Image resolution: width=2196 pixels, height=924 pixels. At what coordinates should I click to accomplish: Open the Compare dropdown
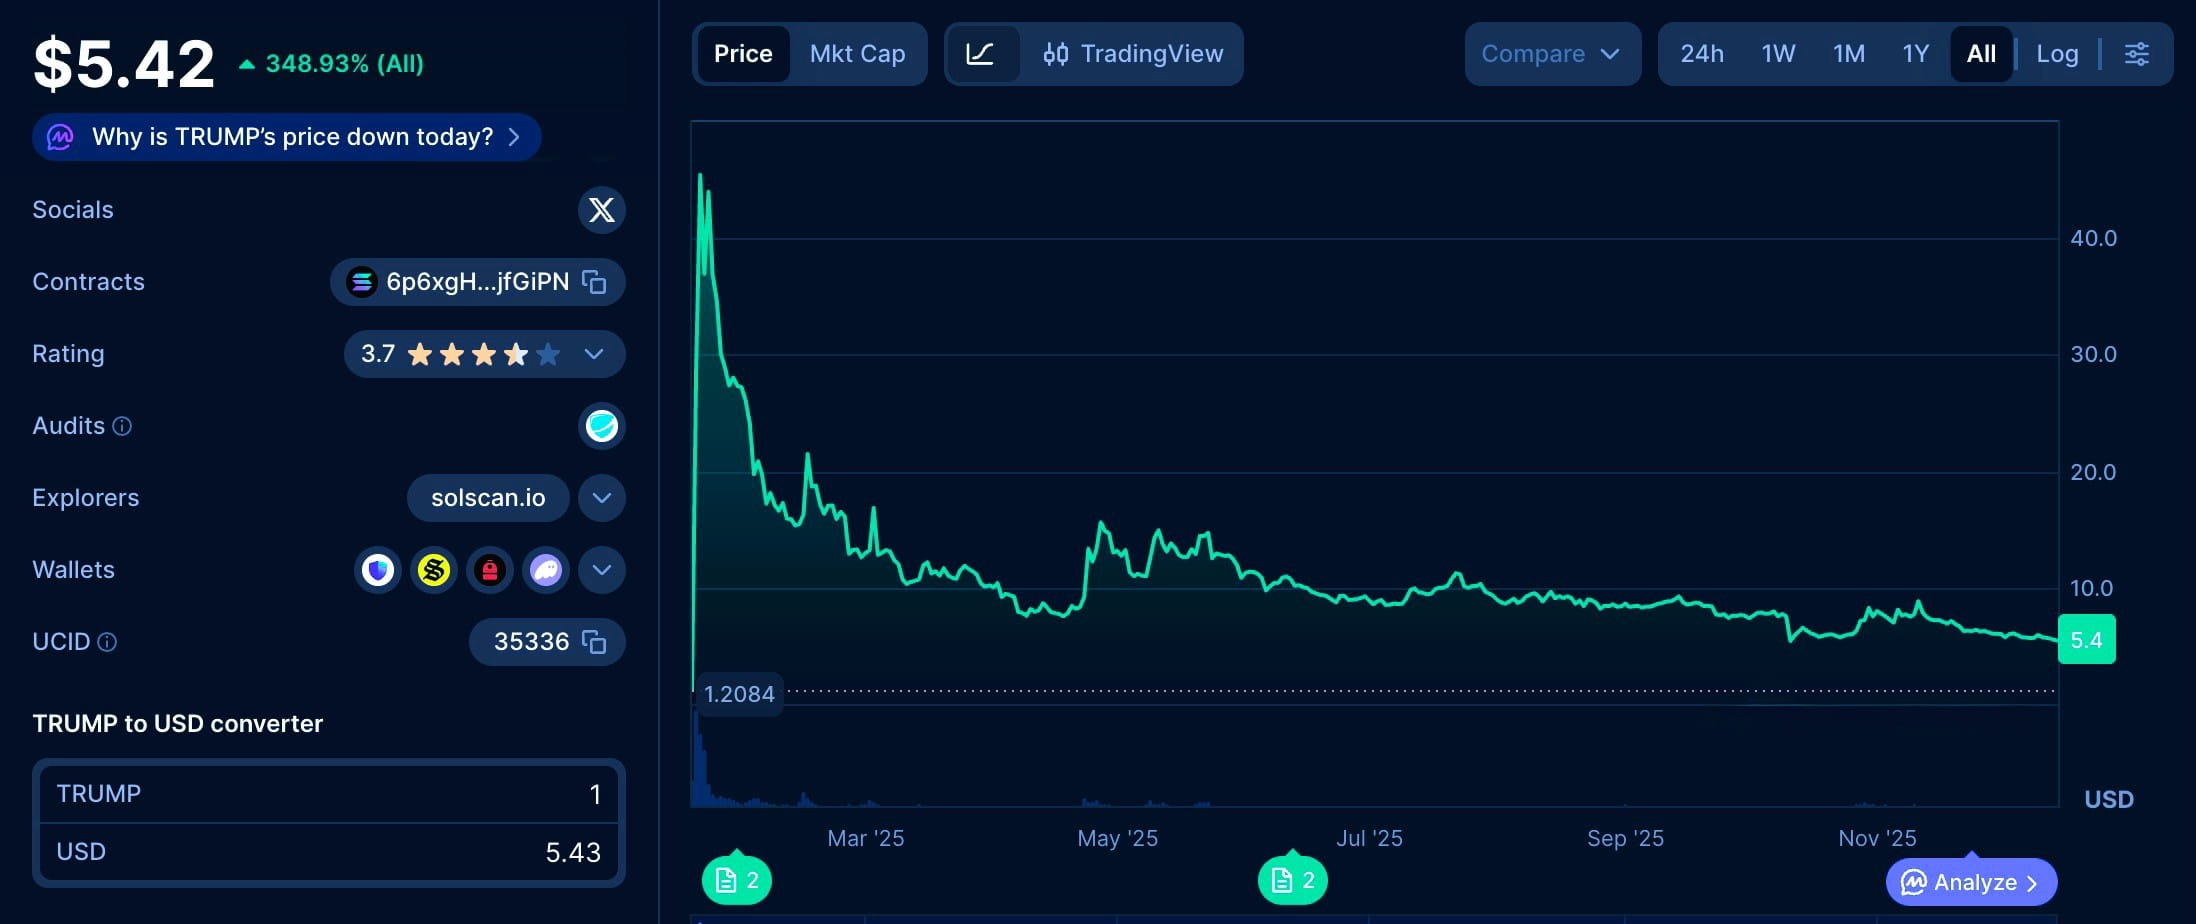pyautogui.click(x=1552, y=54)
